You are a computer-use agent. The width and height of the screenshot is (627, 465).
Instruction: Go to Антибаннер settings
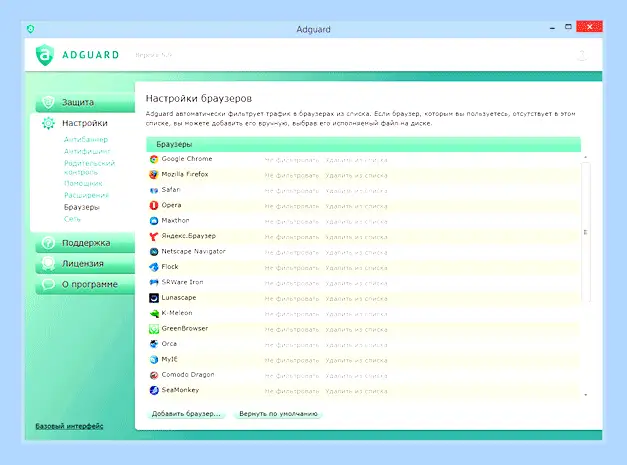(86, 140)
